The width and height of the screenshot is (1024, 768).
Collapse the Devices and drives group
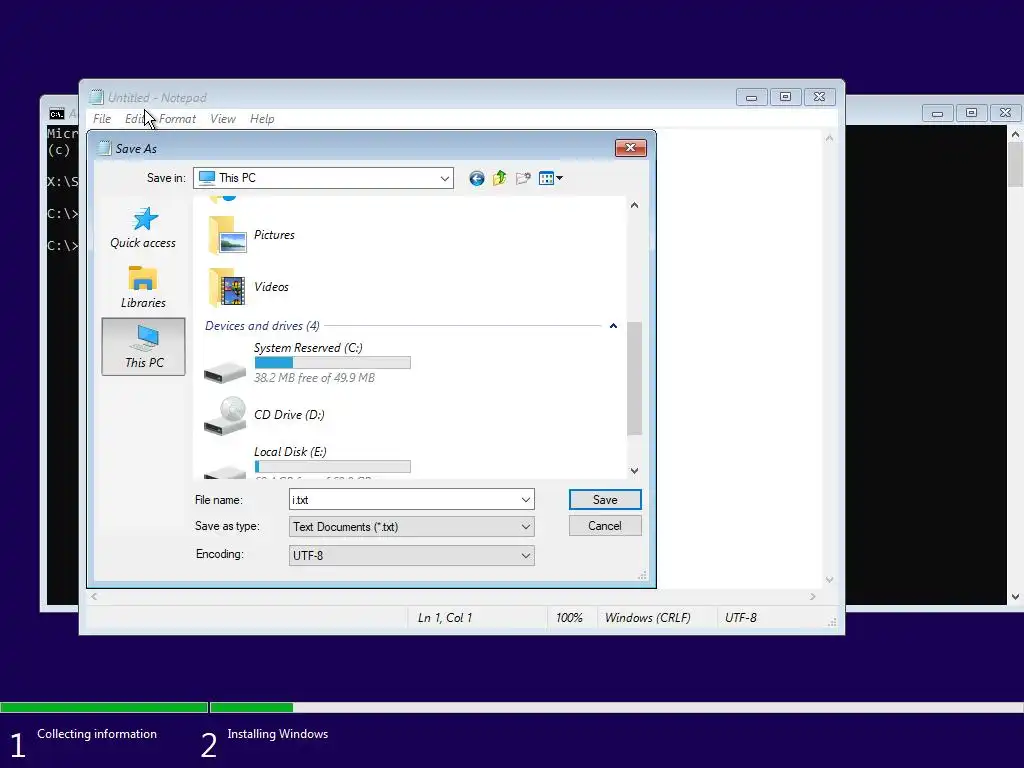[613, 326]
